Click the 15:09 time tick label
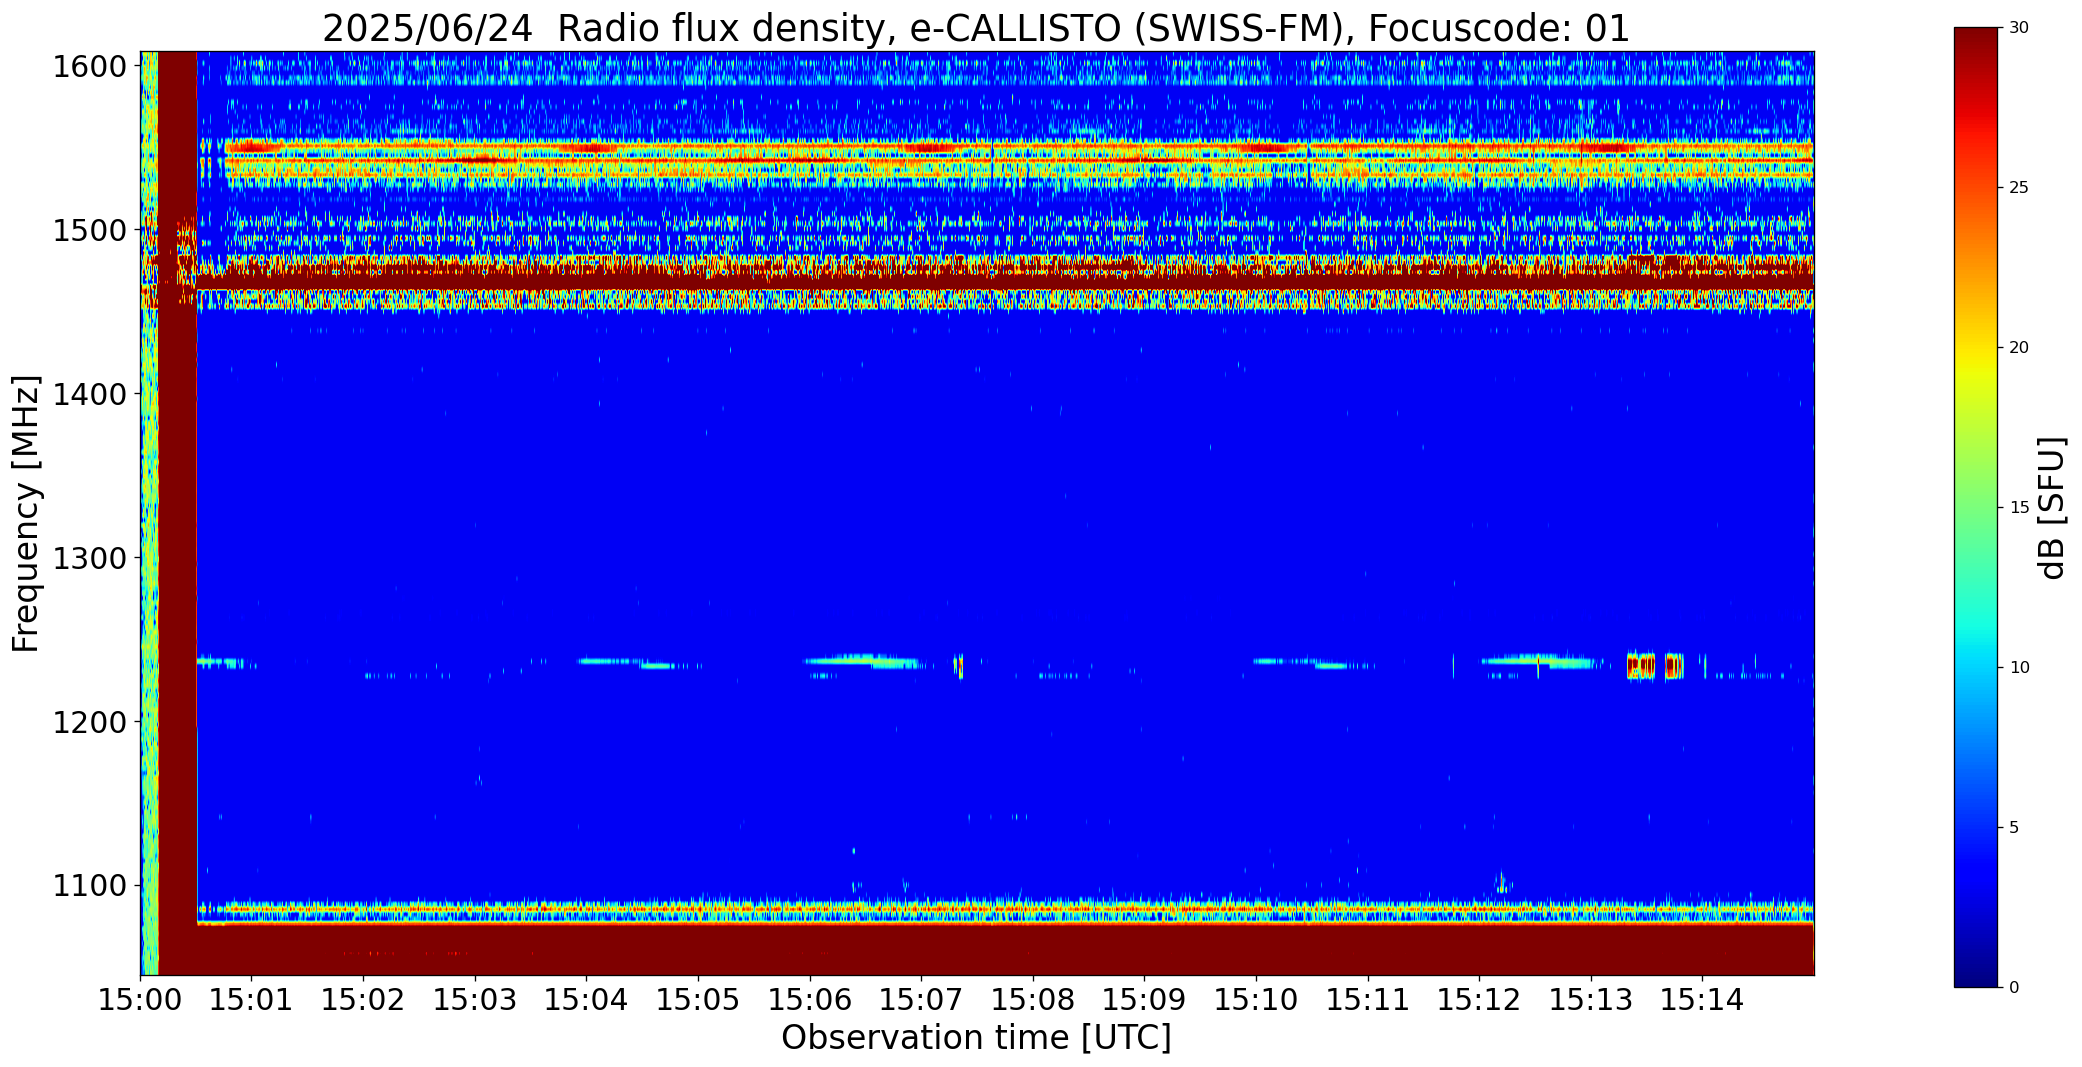Viewport: 2082px width, 1067px height. click(x=1144, y=999)
